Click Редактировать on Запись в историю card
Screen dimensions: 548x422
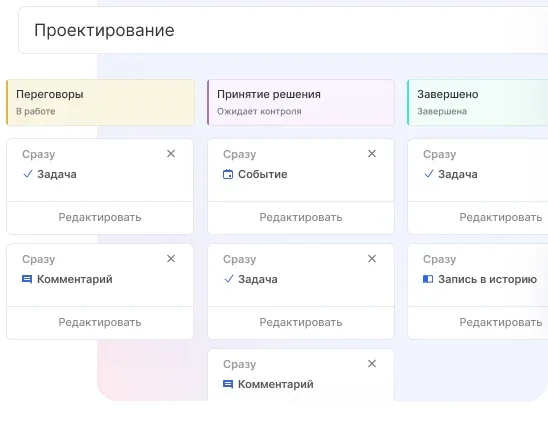tap(500, 322)
